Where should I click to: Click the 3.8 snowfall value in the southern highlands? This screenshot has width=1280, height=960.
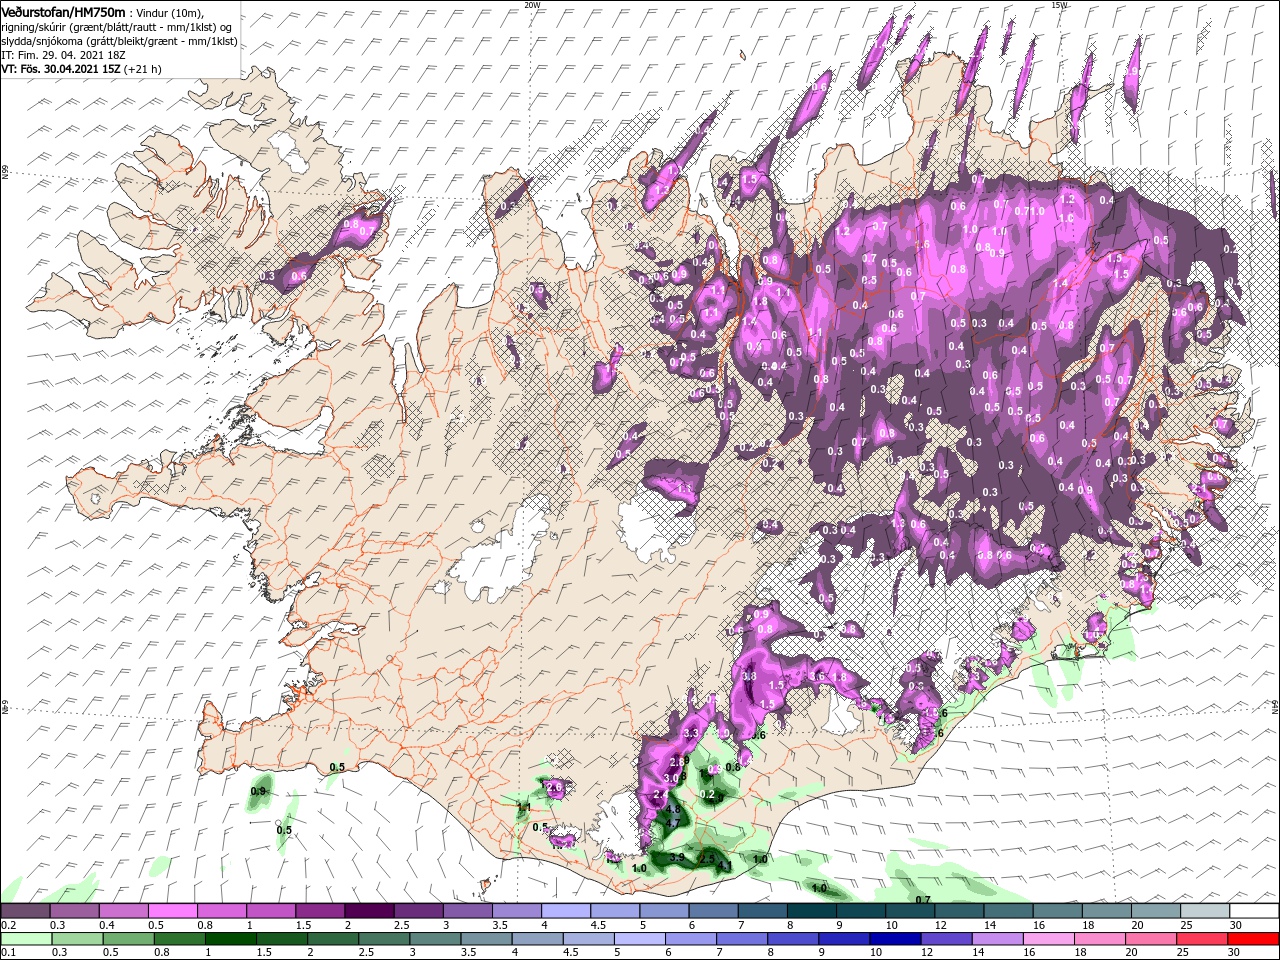coord(749,677)
